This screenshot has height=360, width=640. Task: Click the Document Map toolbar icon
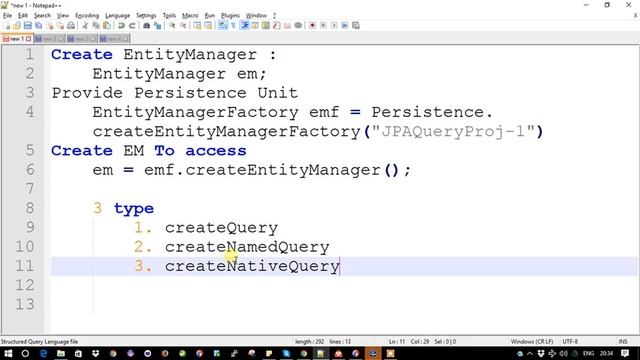click(x=266, y=26)
